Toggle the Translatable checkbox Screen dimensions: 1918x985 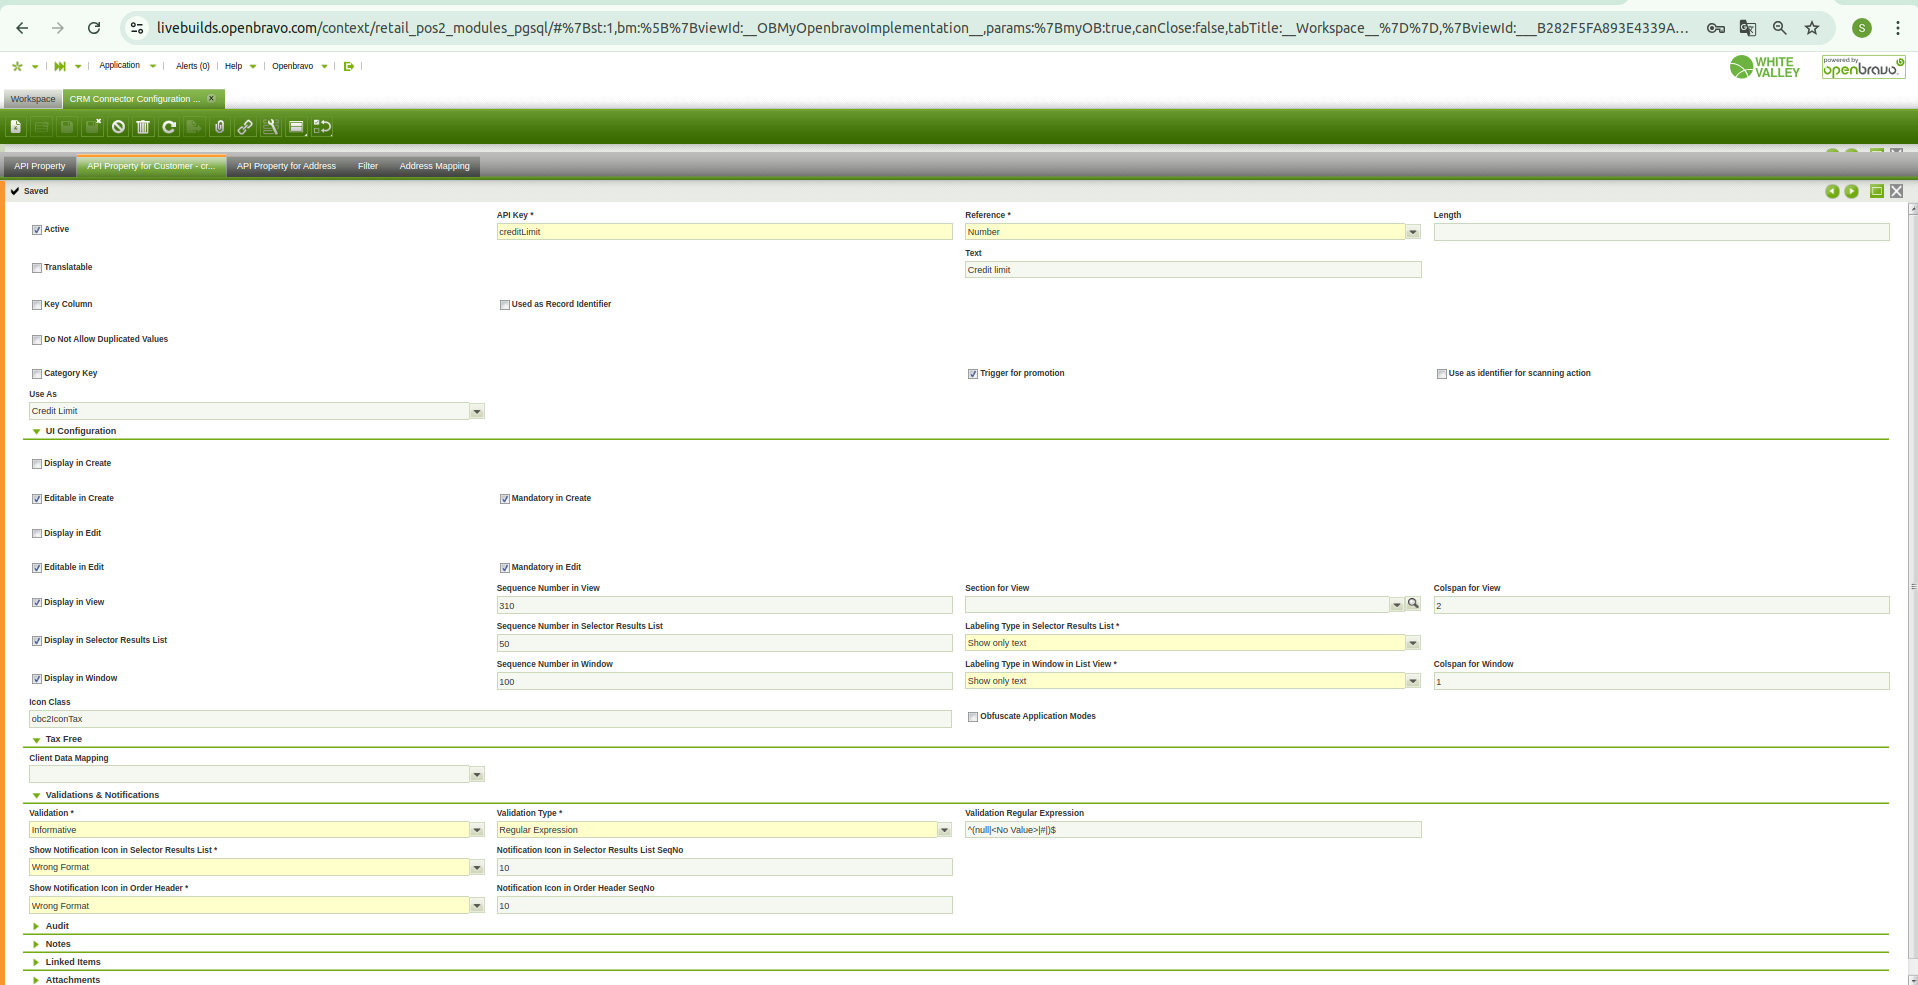coord(37,268)
